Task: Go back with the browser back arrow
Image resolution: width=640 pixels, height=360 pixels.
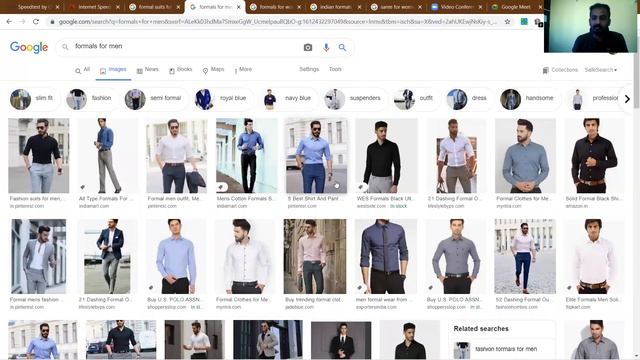Action: point(9,21)
